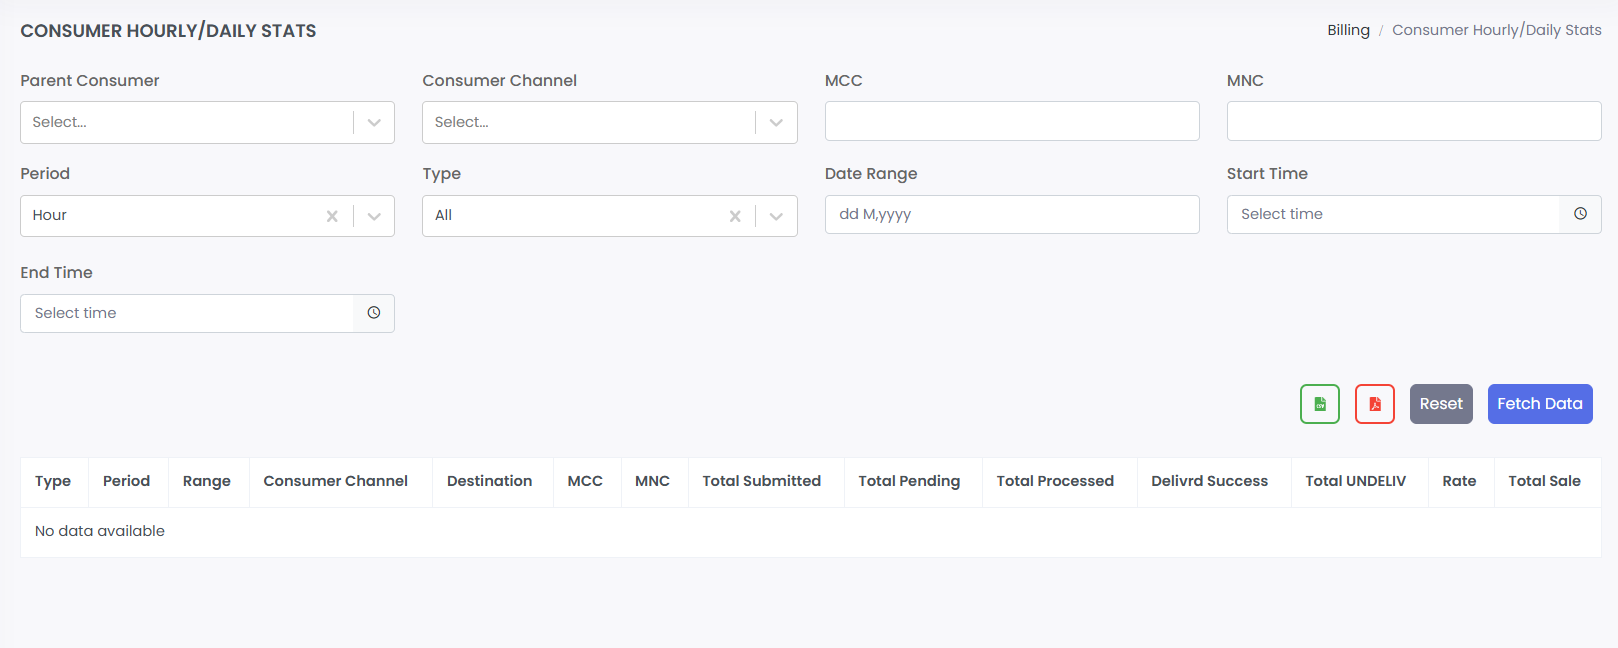Image resolution: width=1618 pixels, height=648 pixels.
Task: Clear the Period selection with X icon
Action: click(332, 216)
